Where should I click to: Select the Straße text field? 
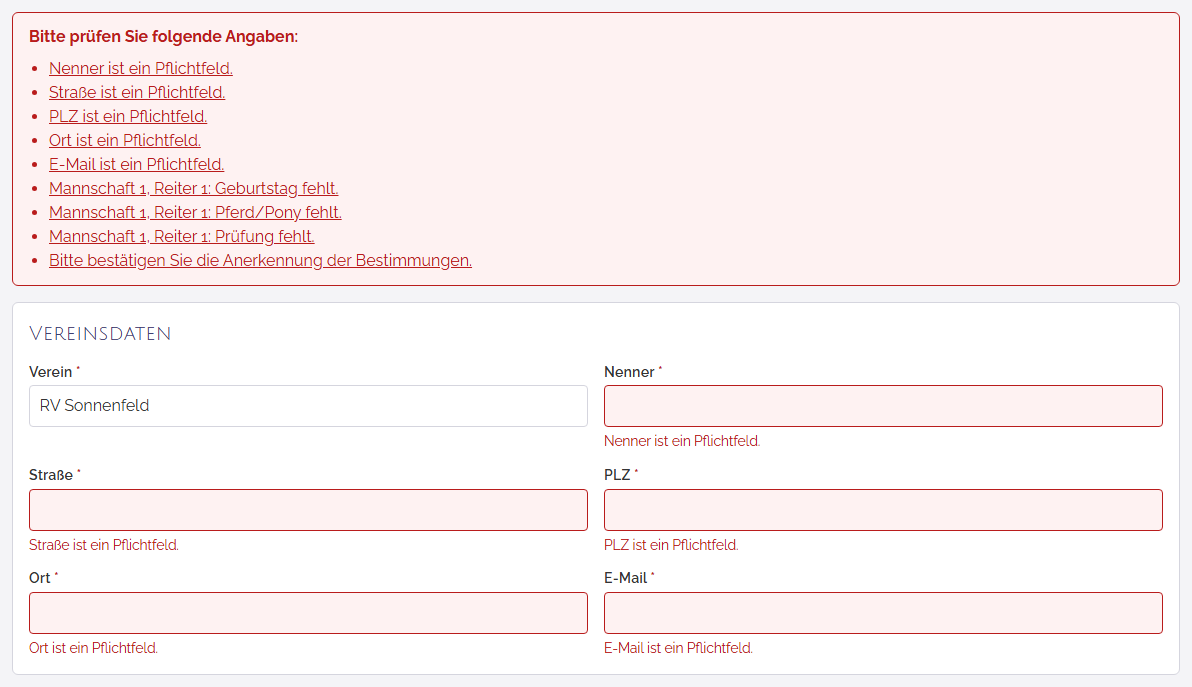[x=308, y=510]
